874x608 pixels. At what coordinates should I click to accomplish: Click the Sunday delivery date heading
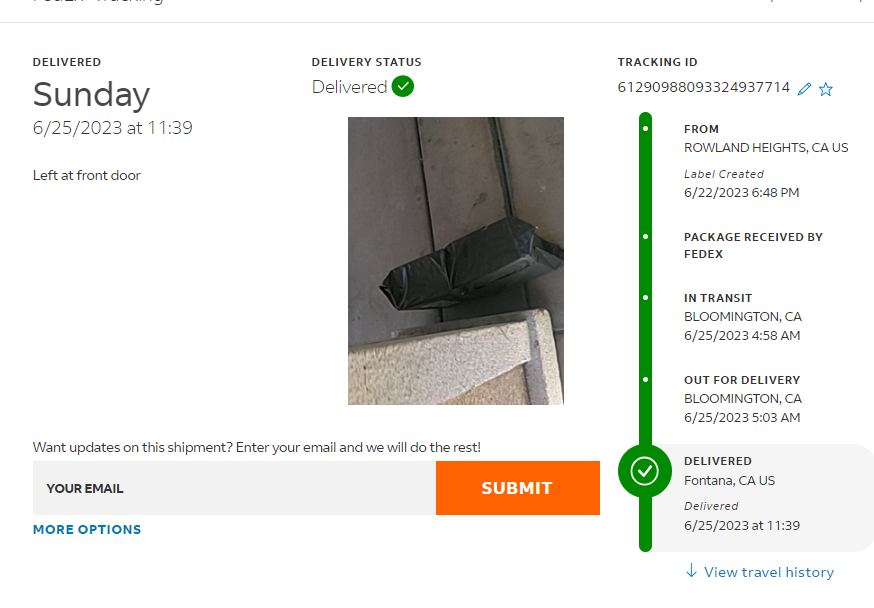click(91, 94)
